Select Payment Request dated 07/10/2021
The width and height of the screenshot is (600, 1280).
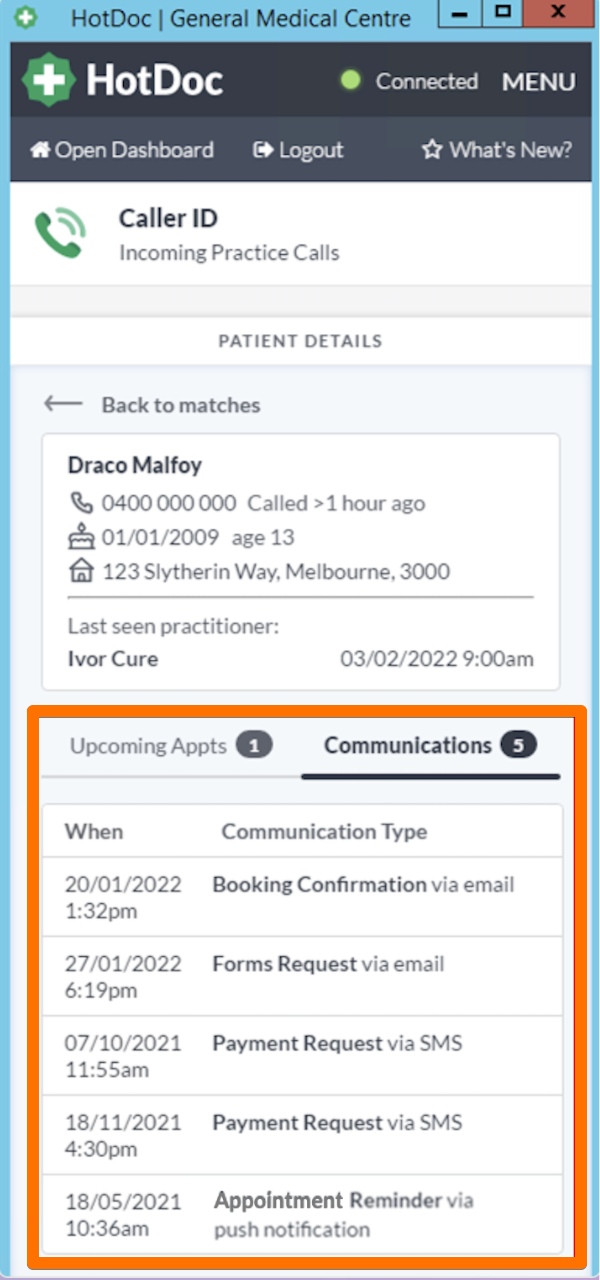(302, 1056)
